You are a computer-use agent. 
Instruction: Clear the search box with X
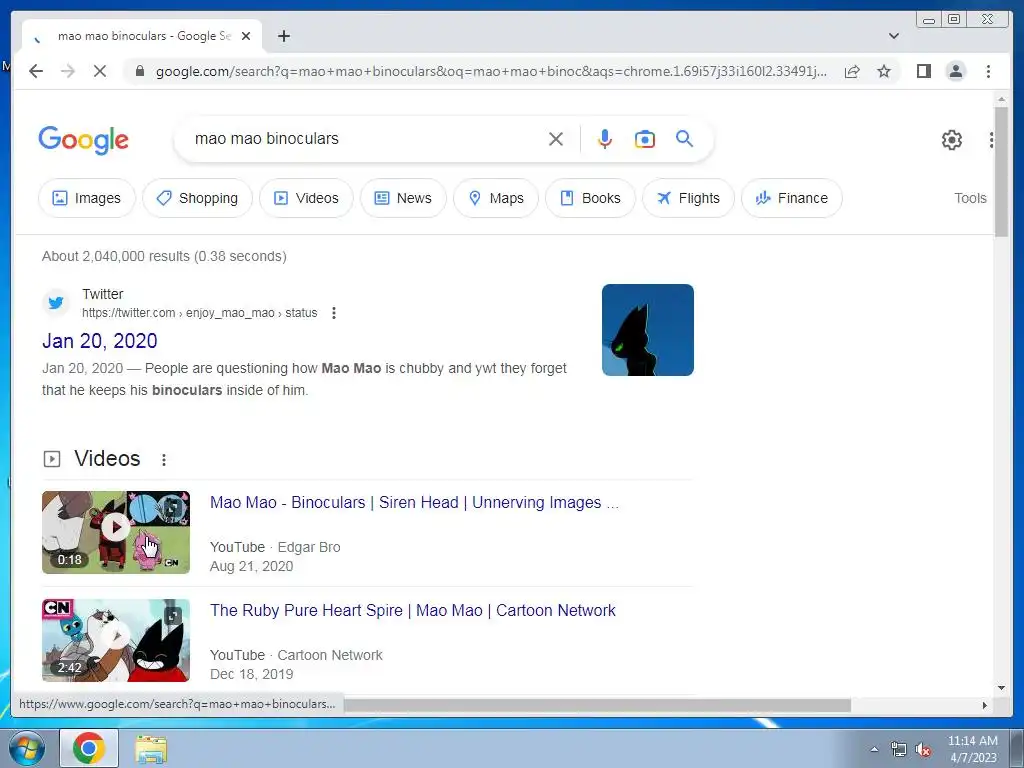[x=556, y=139]
